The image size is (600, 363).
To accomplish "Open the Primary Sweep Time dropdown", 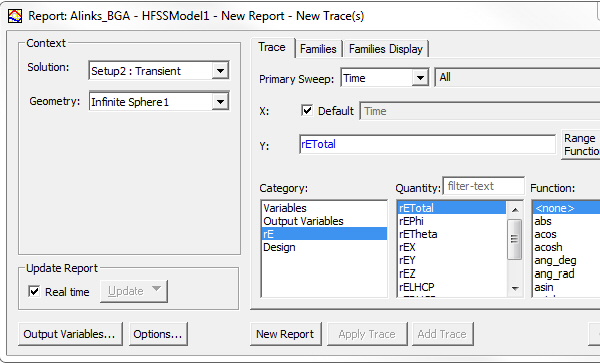I will [x=384, y=78].
